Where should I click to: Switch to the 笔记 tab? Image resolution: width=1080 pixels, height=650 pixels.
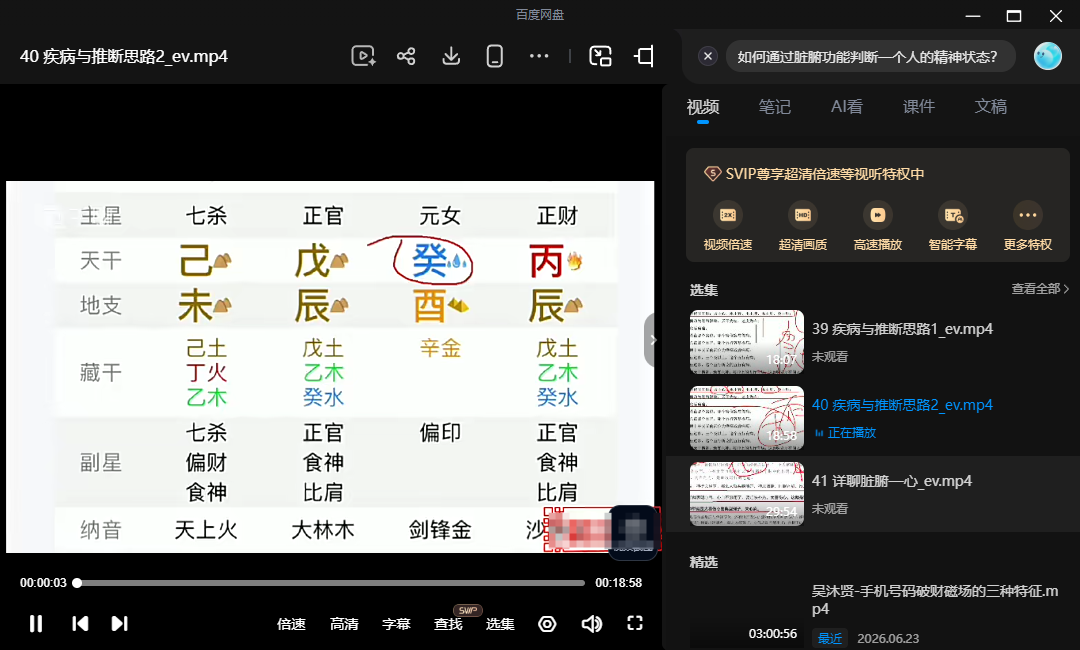click(x=774, y=107)
